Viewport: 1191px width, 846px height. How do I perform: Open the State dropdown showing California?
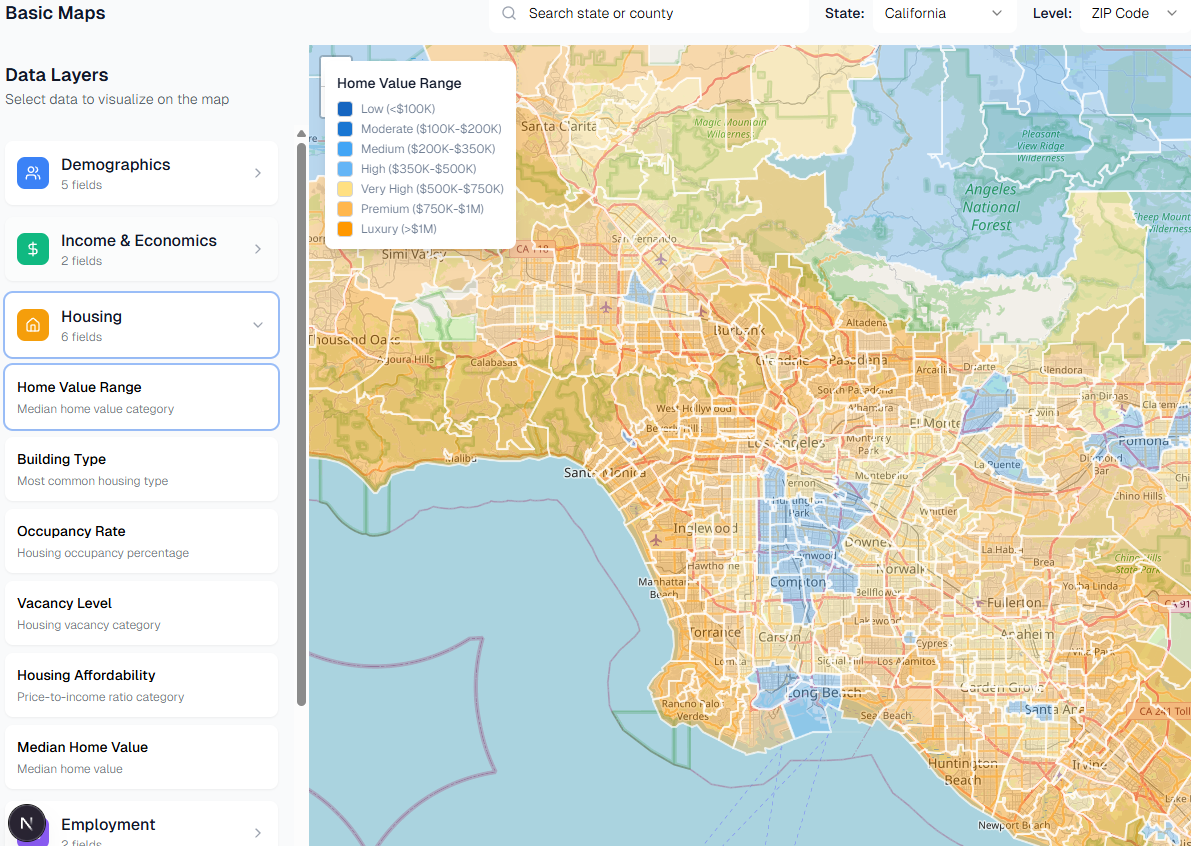click(942, 13)
